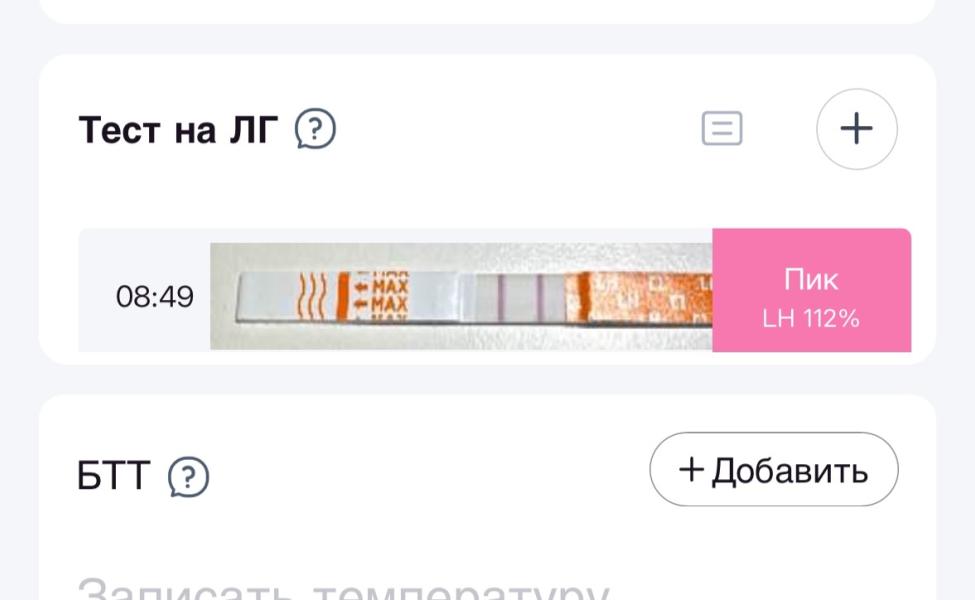Tap the Добавить button for БТТ
Viewport: 975px width, 600px height.
[x=774, y=469]
